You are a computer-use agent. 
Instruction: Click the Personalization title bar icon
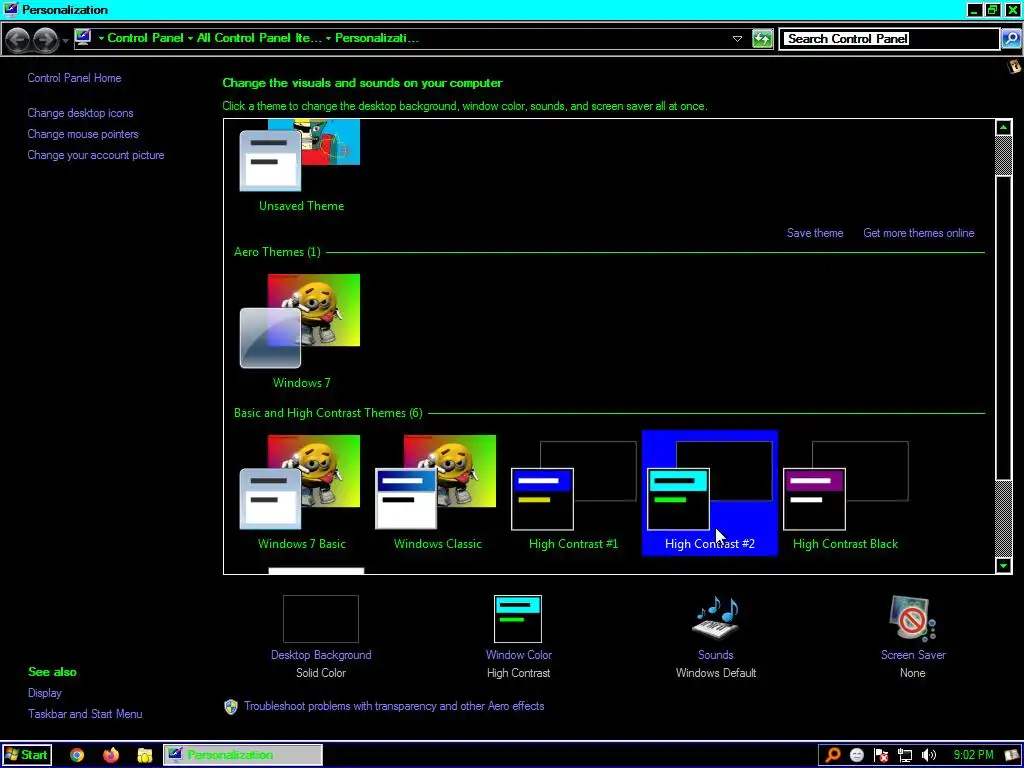click(x=10, y=9)
